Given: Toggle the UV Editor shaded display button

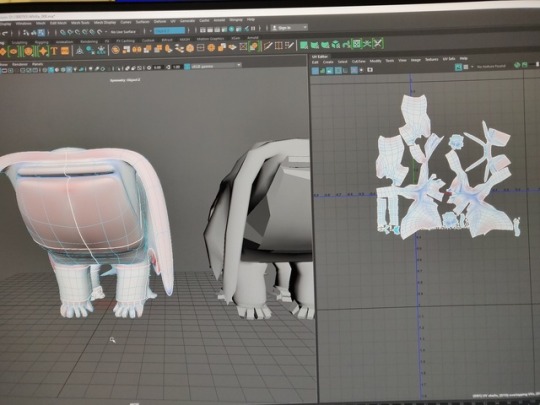Looking at the screenshot, I should point(330,70).
